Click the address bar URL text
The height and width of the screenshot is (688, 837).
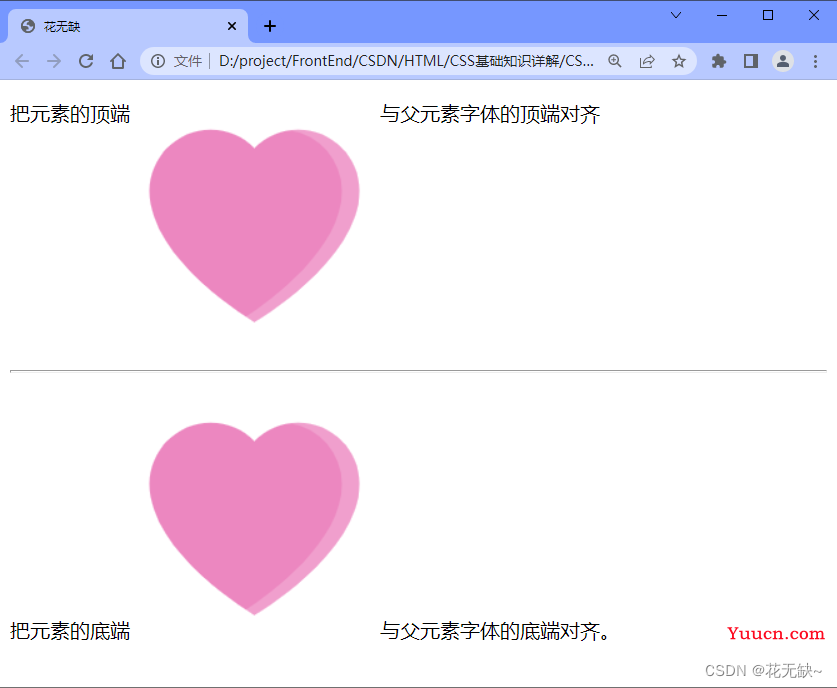tap(406, 61)
